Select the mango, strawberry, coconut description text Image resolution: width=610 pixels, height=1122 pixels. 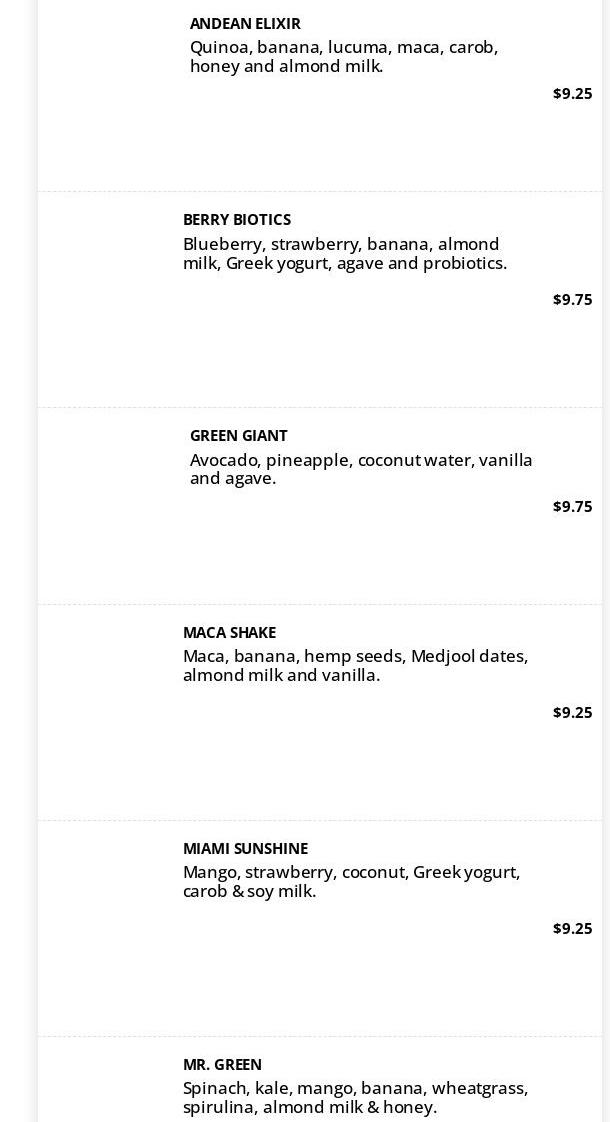351,882
